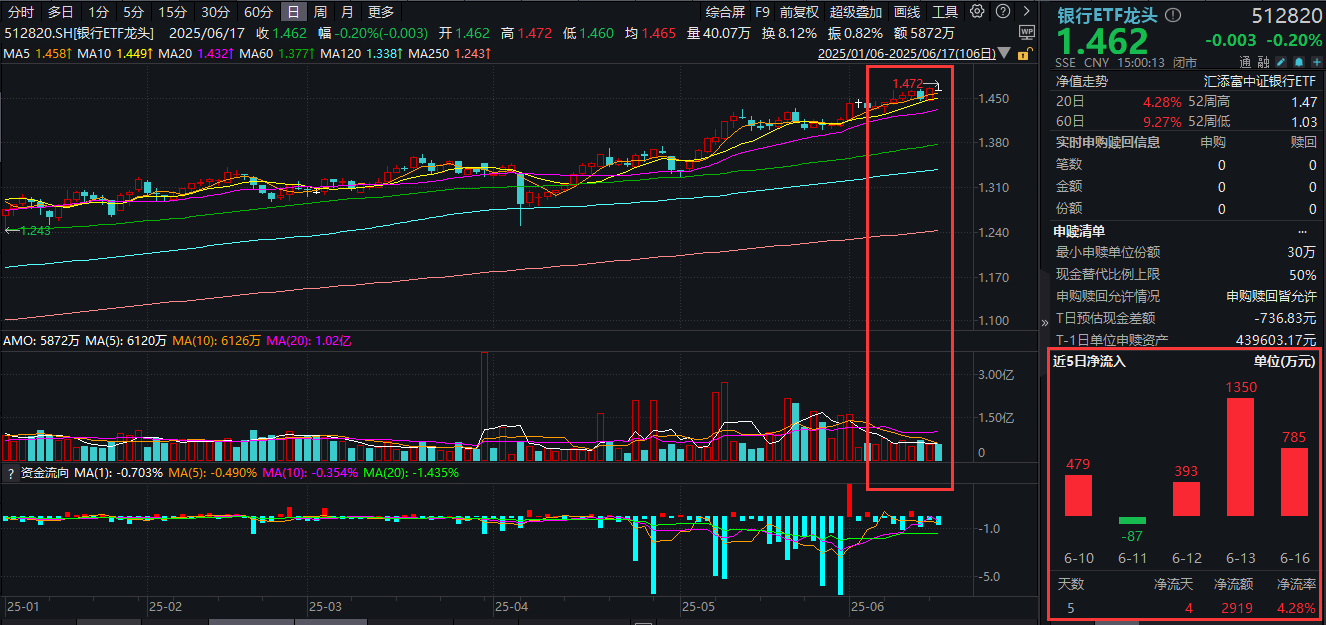Screen dimensions: 1326x625
Task: Toggle 超级叠加 overlay mode
Action: [x=855, y=12]
